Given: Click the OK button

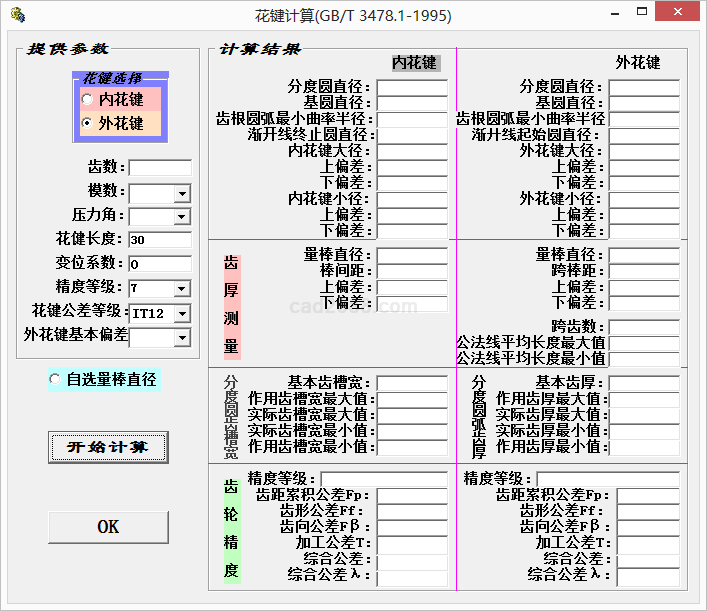Looking at the screenshot, I should [x=108, y=527].
